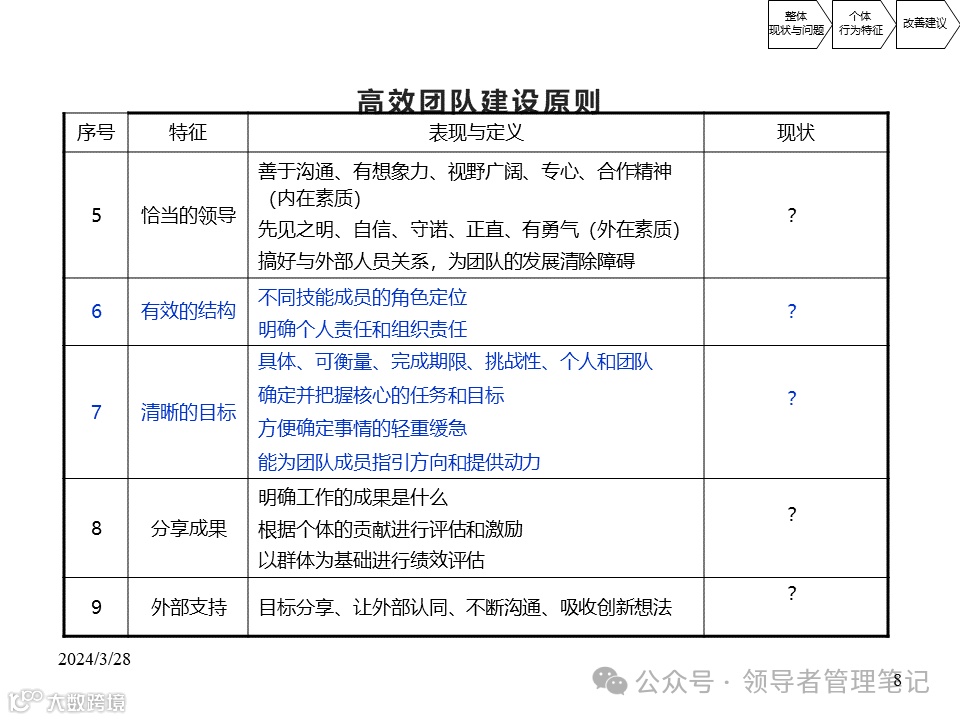Viewport: 960px width, 720px height.
Task: Click the date 2024/3/28
Action: pos(94,659)
